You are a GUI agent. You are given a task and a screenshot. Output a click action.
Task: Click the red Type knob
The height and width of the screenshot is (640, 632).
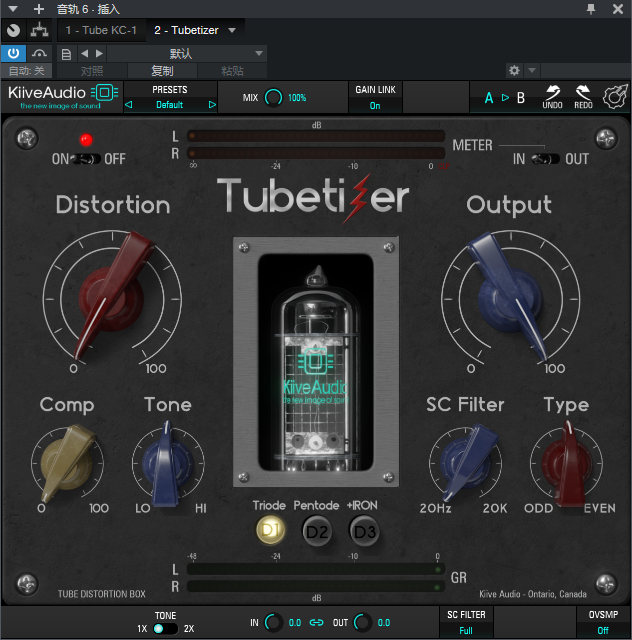[566, 464]
